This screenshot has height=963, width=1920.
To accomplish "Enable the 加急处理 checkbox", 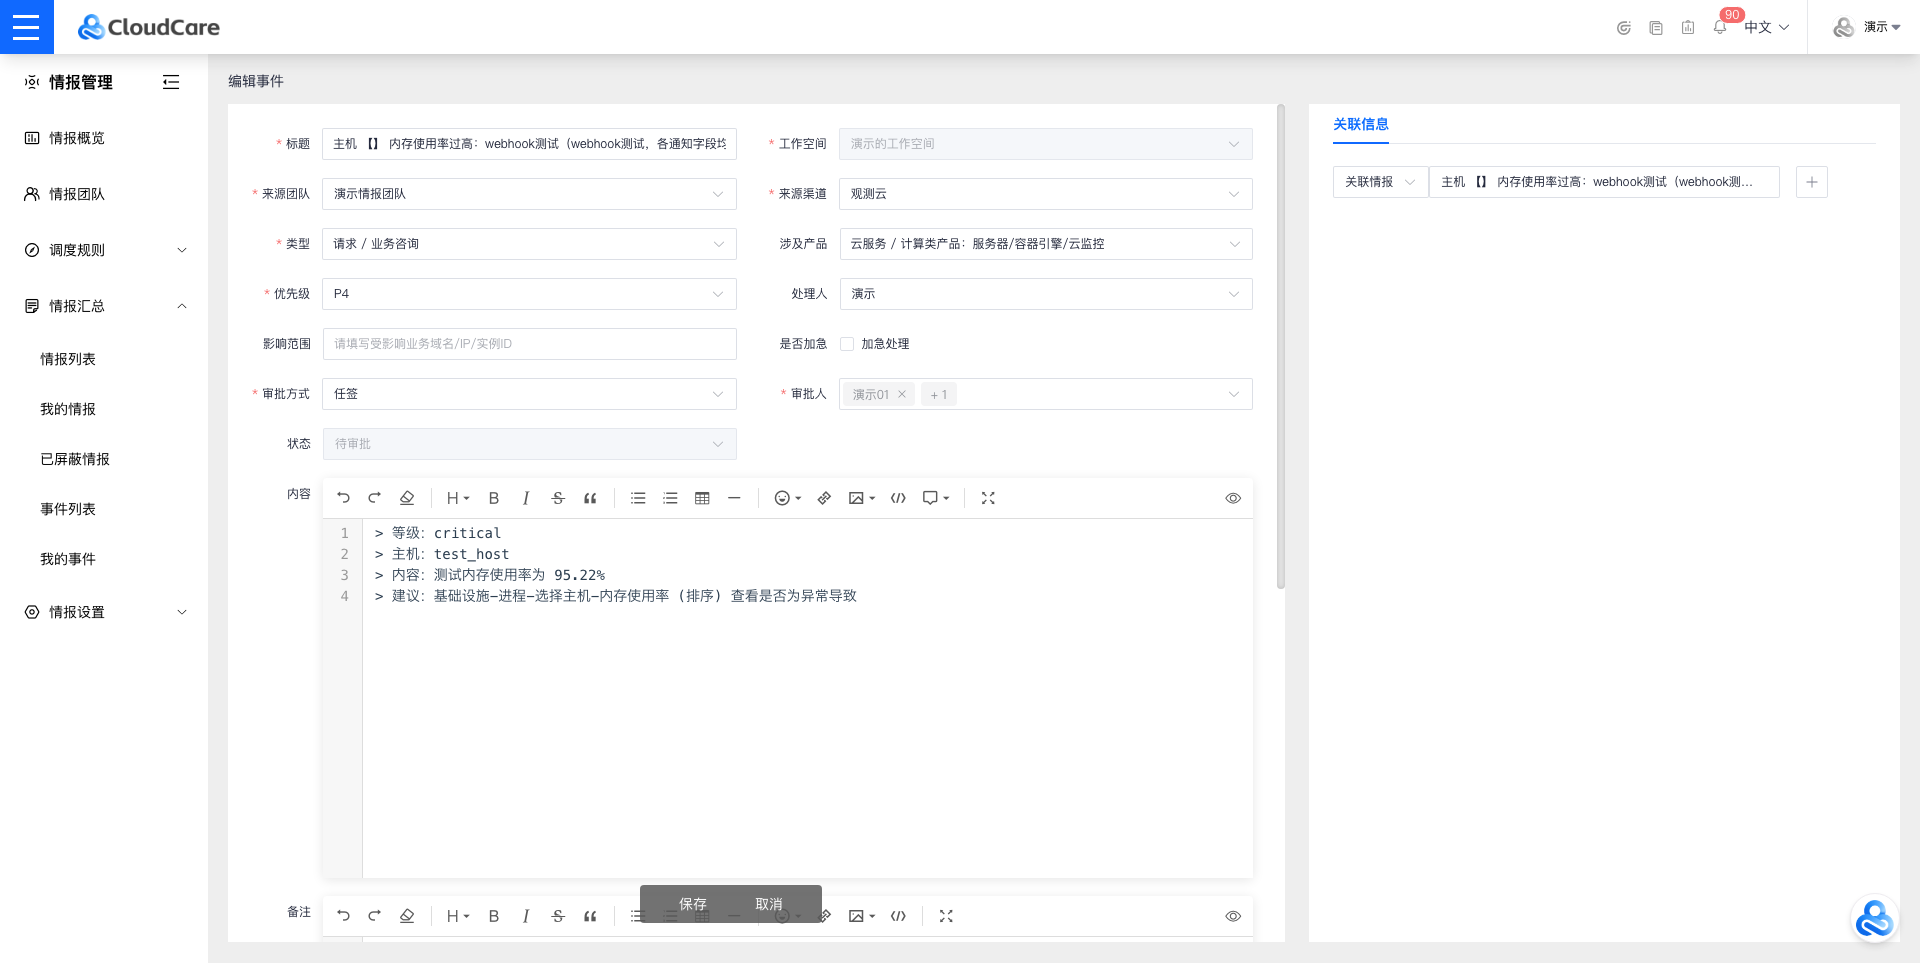I will 847,344.
